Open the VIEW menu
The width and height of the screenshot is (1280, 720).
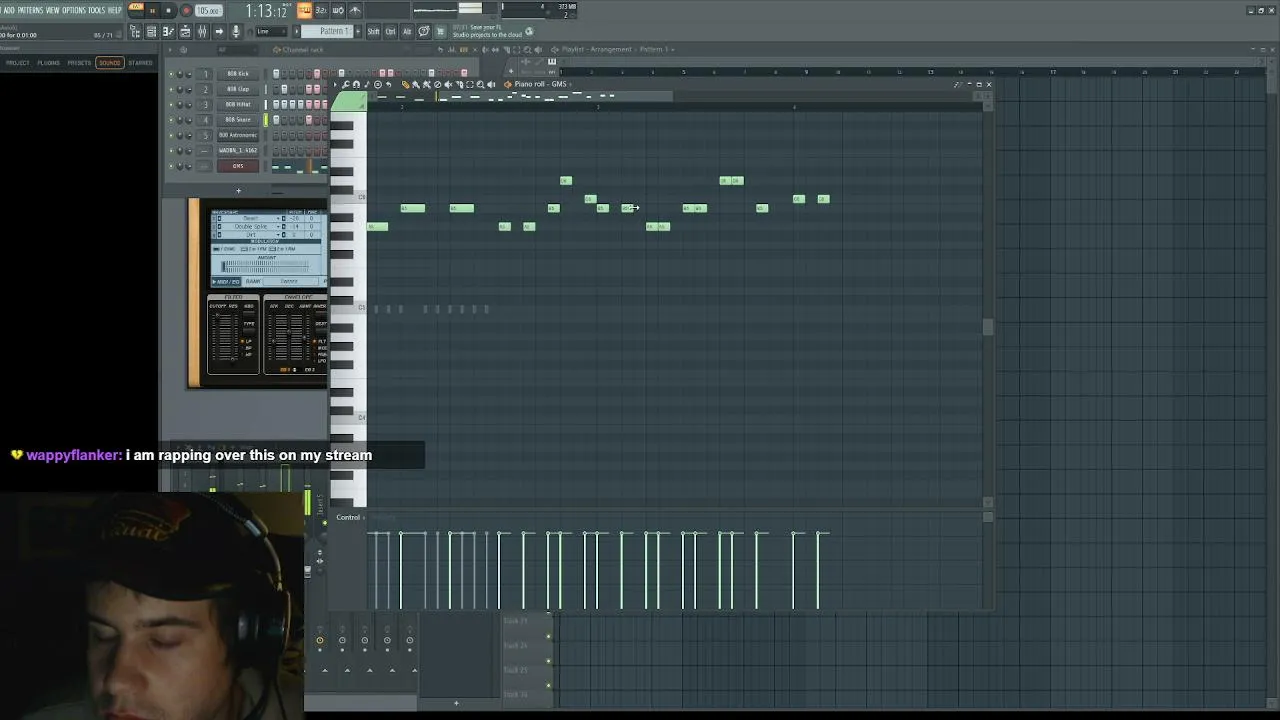[53, 10]
